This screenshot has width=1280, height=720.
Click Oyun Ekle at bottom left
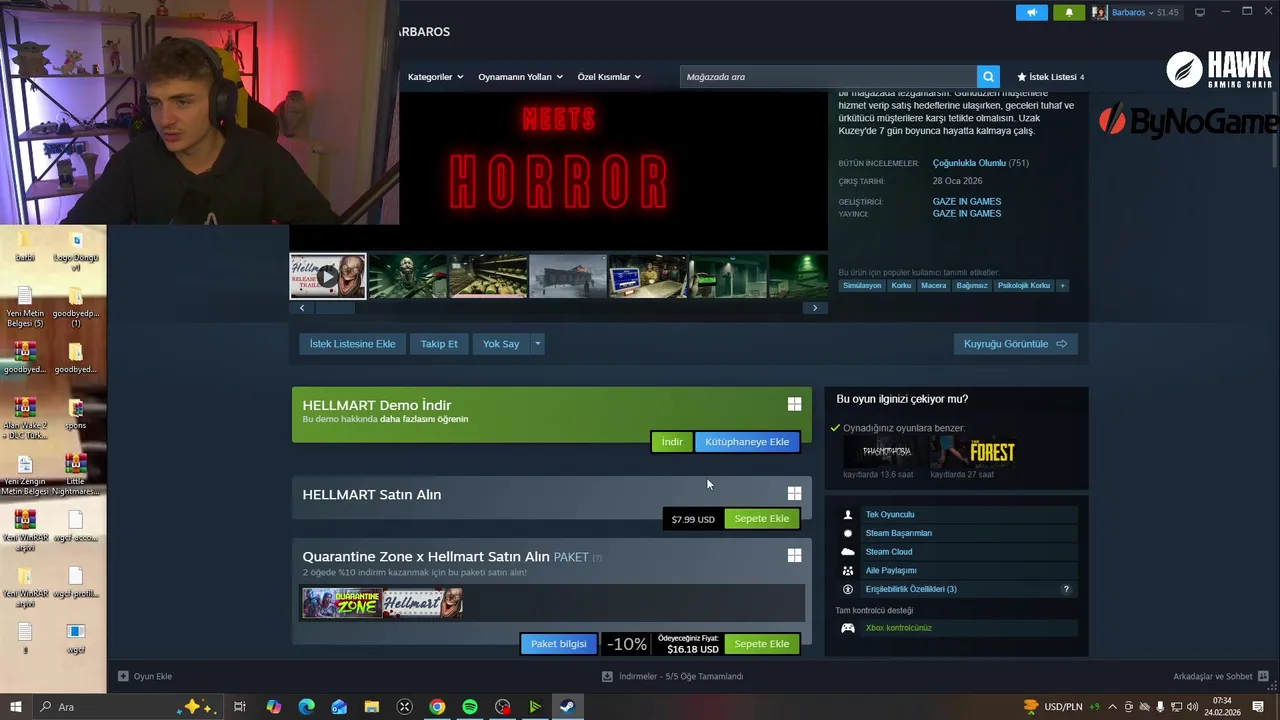point(145,676)
